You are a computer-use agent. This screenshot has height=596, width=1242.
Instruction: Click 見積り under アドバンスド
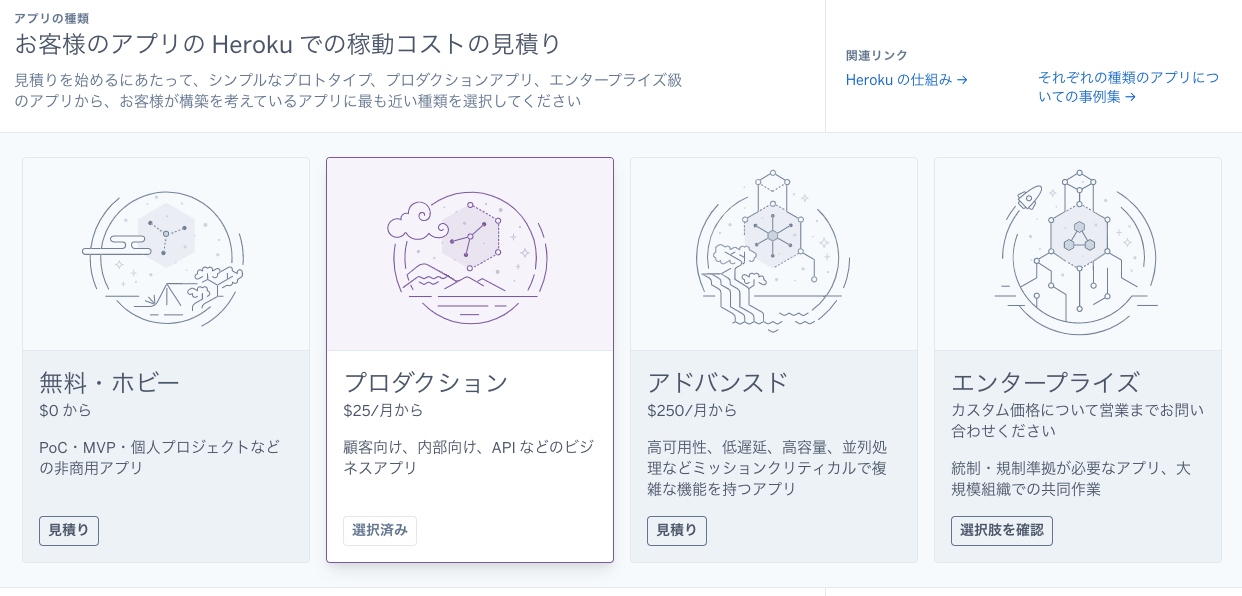[677, 531]
